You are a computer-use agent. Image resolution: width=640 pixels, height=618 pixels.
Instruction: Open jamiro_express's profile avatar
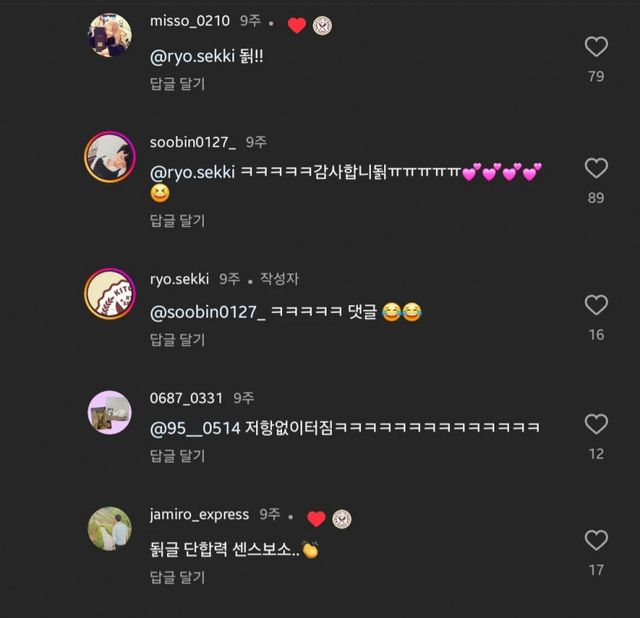click(109, 529)
